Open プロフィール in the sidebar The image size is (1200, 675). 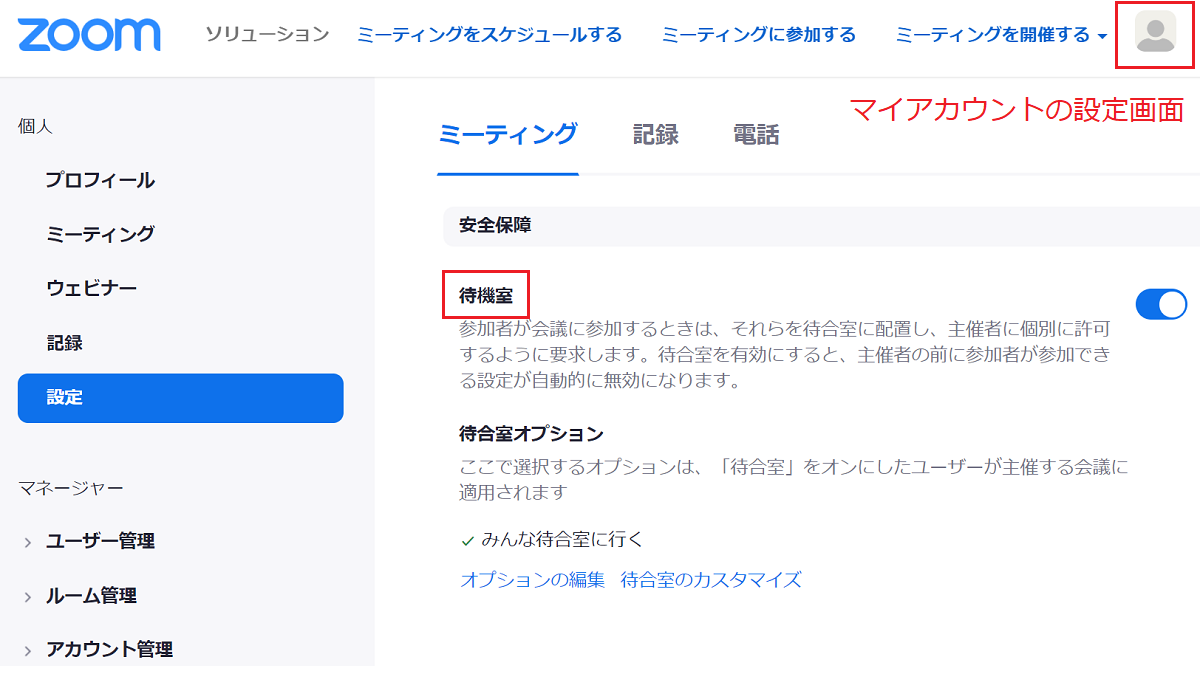(x=100, y=180)
